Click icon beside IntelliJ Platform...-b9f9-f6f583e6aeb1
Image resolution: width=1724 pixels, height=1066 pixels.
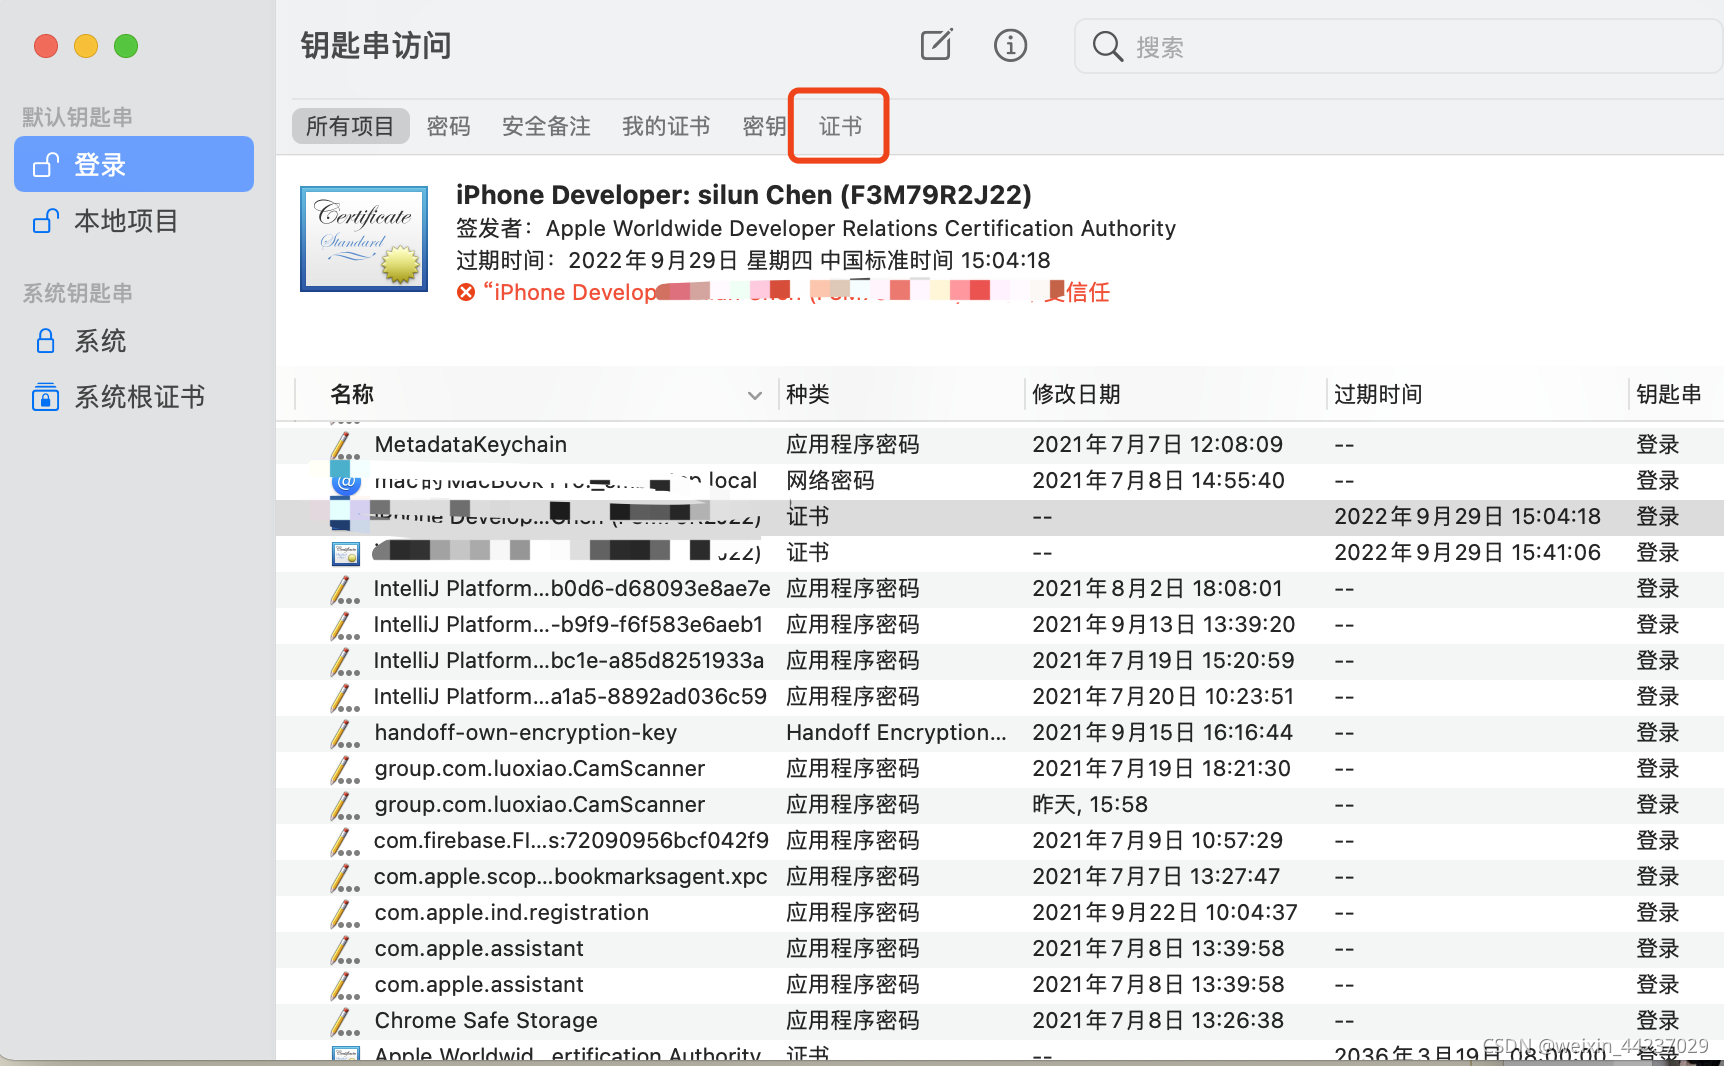[345, 625]
